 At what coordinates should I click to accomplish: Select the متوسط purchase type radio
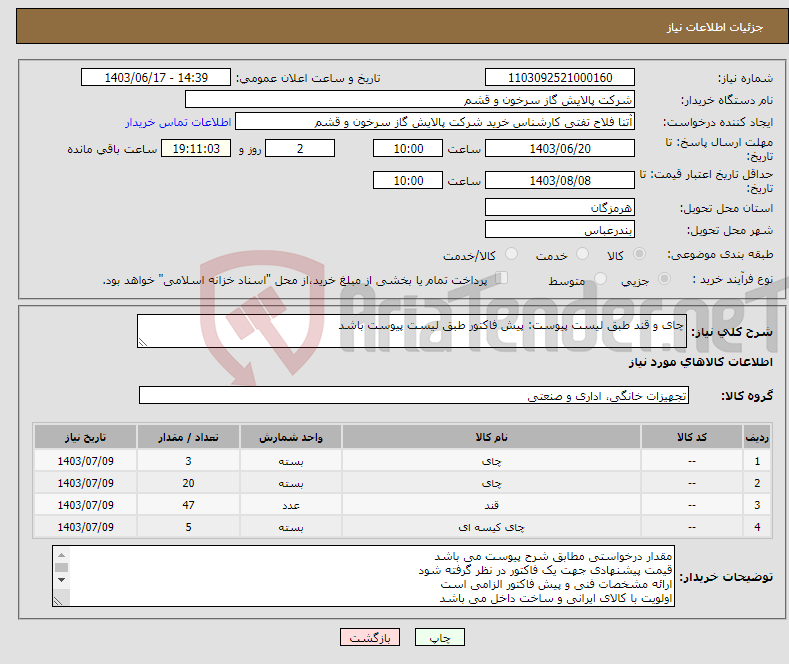click(x=600, y=279)
